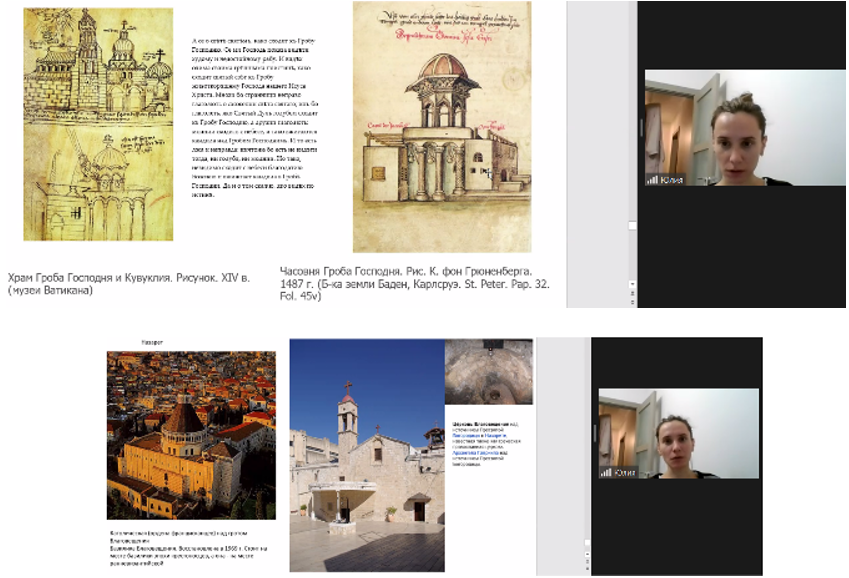Click the caption paragraph under the aerial Nazareth photo

(x=188, y=548)
